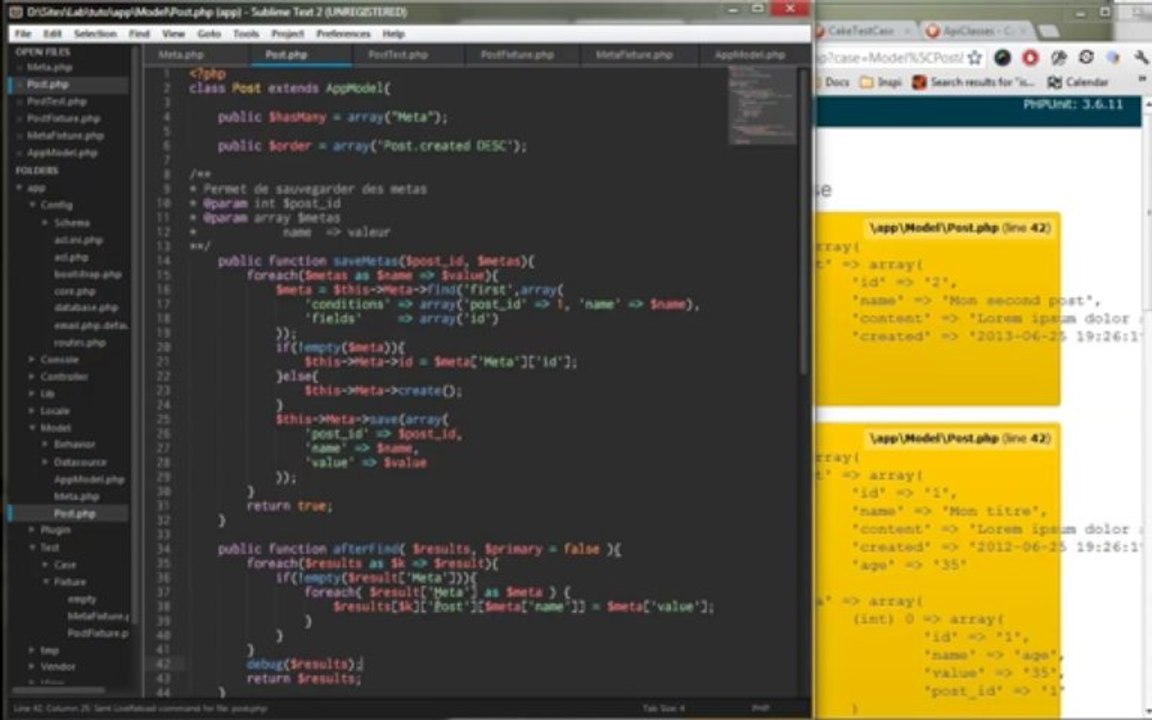Screen dimensions: 1152x720
Task: Open the View menu
Action: tap(173, 34)
